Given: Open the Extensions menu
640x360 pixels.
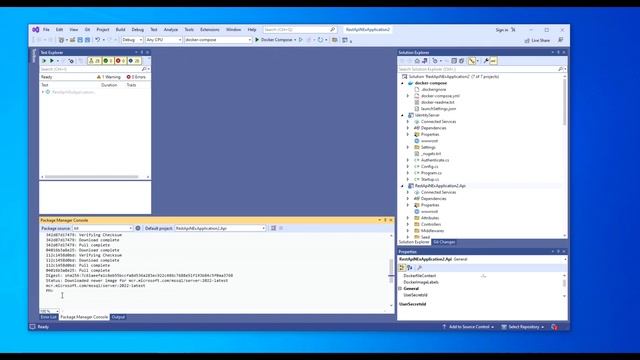Looking at the screenshot, I should coord(210,30).
